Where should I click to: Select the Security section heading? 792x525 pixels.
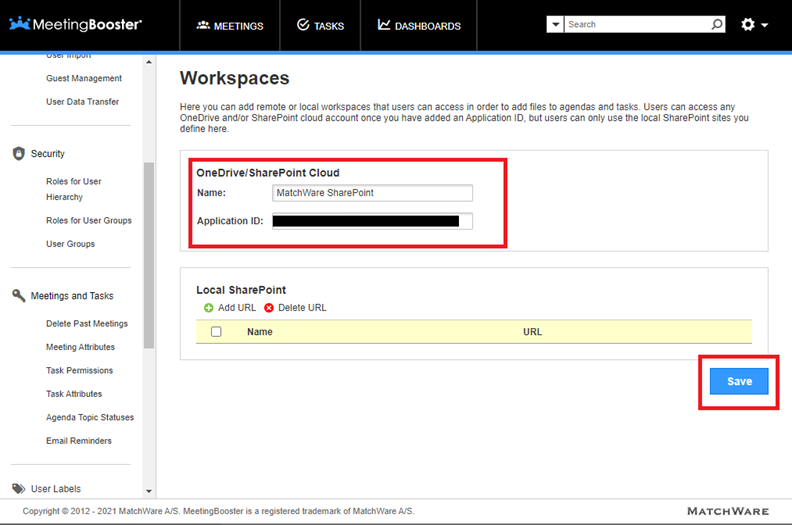point(47,154)
